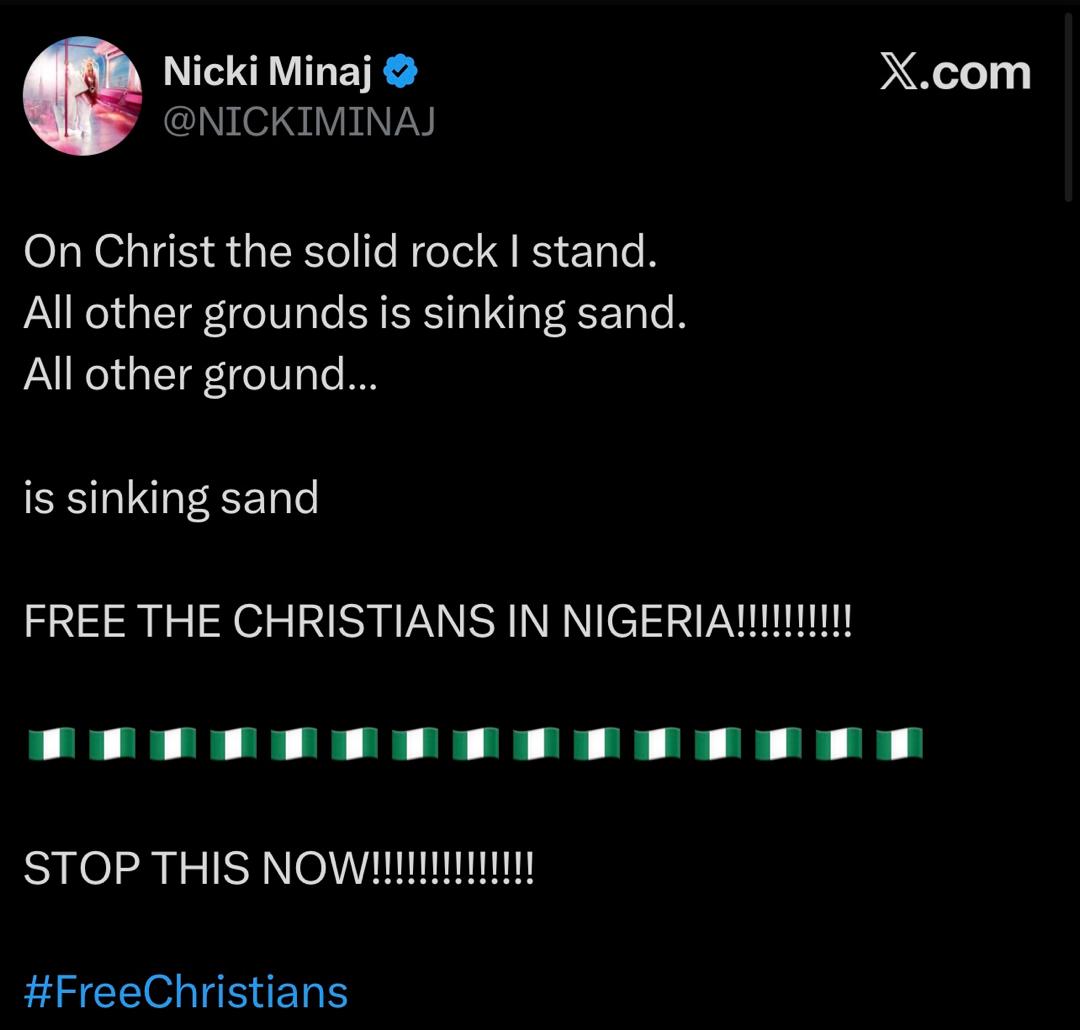Click the @NICKIMINAJ handle
1080x1030 pixels.
pos(298,121)
